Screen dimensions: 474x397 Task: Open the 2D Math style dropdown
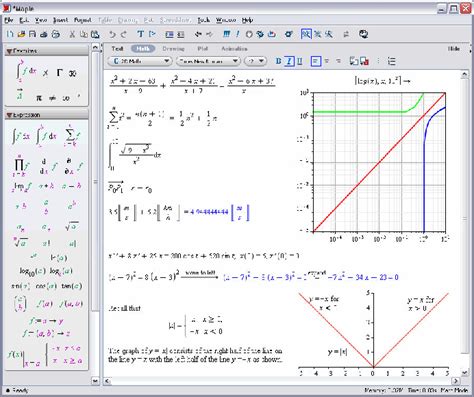point(140,61)
